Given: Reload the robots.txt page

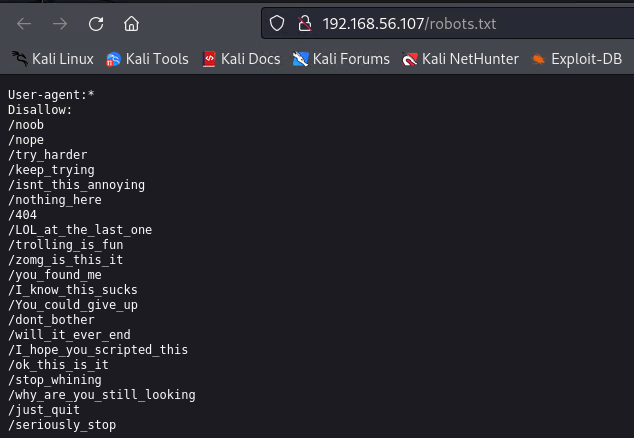Looking at the screenshot, I should click(96, 23).
